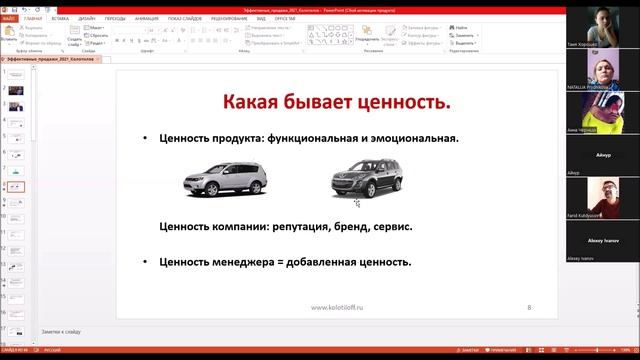Underline text with Ч button
Image resolution: width=640 pixels, height=360 pixels.
(131, 41)
